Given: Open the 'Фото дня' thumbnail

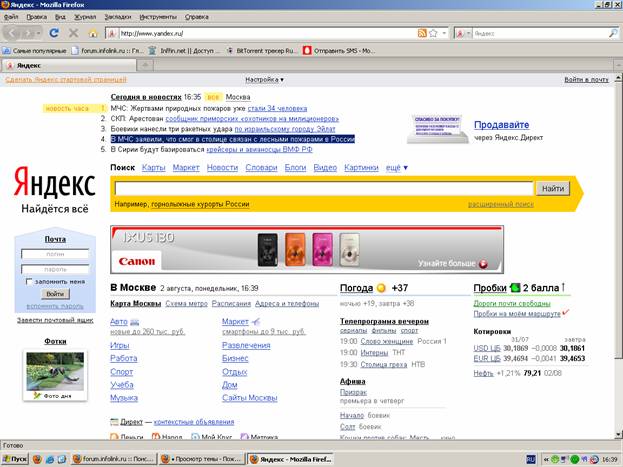Looking at the screenshot, I should (55, 372).
